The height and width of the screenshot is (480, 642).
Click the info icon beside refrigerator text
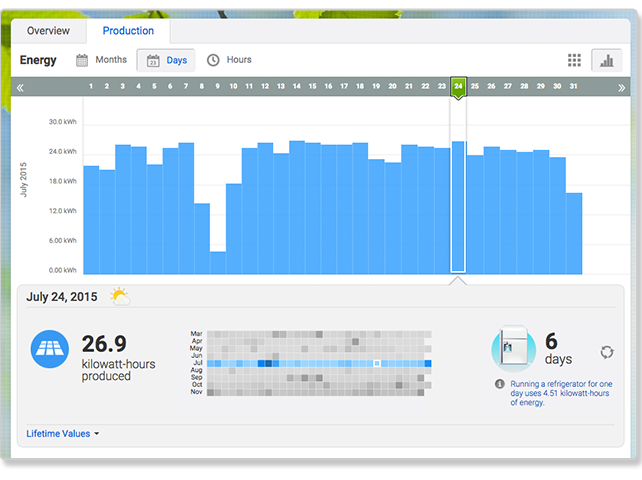point(500,384)
